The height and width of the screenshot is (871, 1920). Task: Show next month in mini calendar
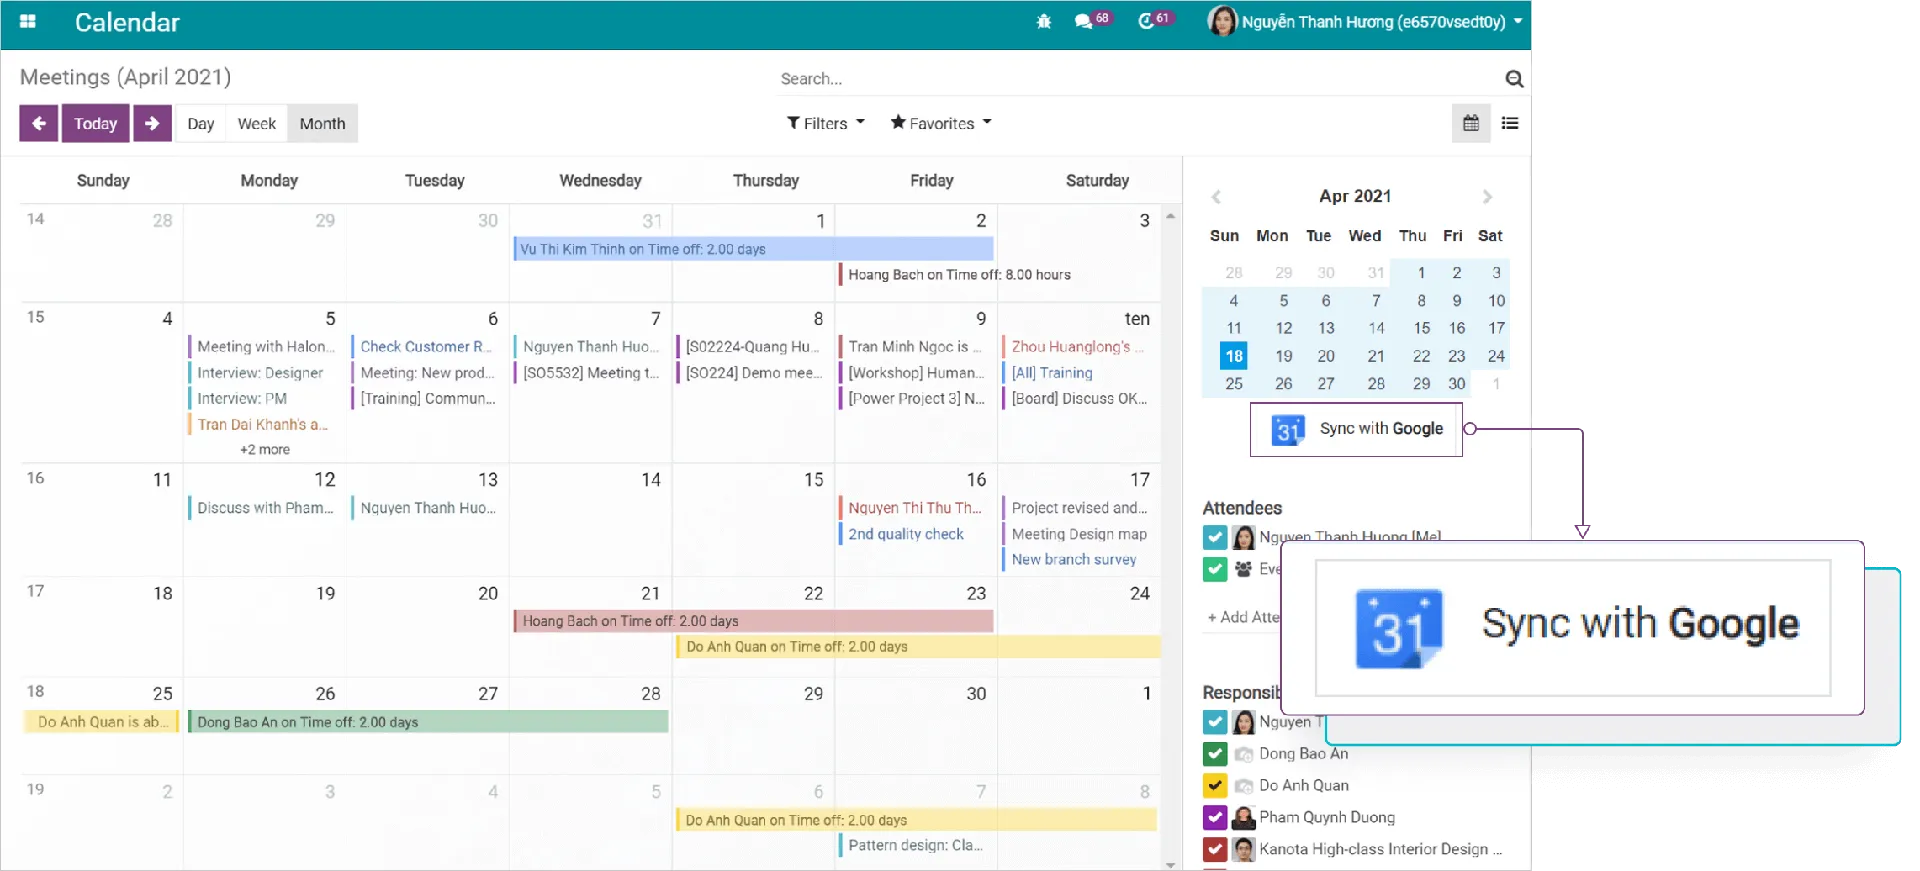pyautogui.click(x=1487, y=197)
